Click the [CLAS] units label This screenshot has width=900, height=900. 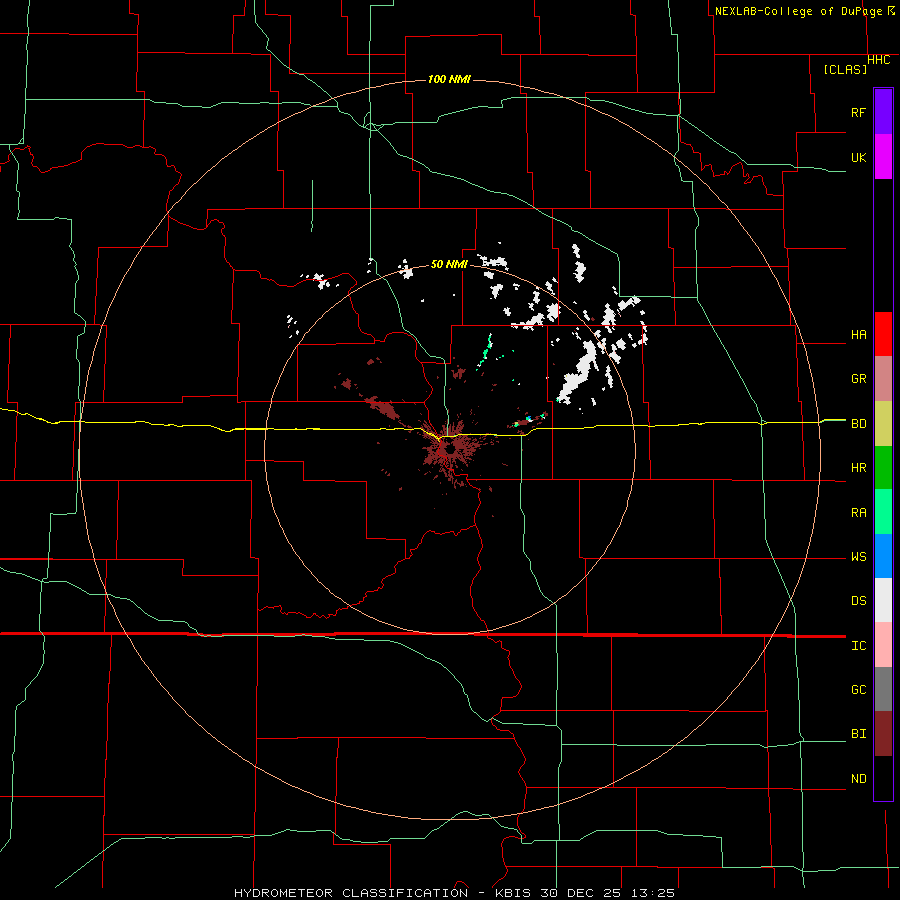pos(845,69)
